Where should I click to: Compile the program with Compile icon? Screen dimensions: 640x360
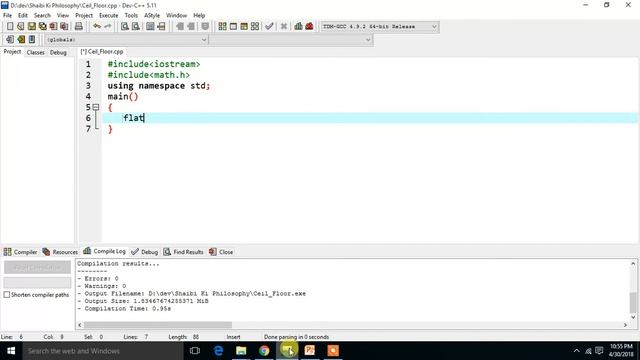click(222, 27)
